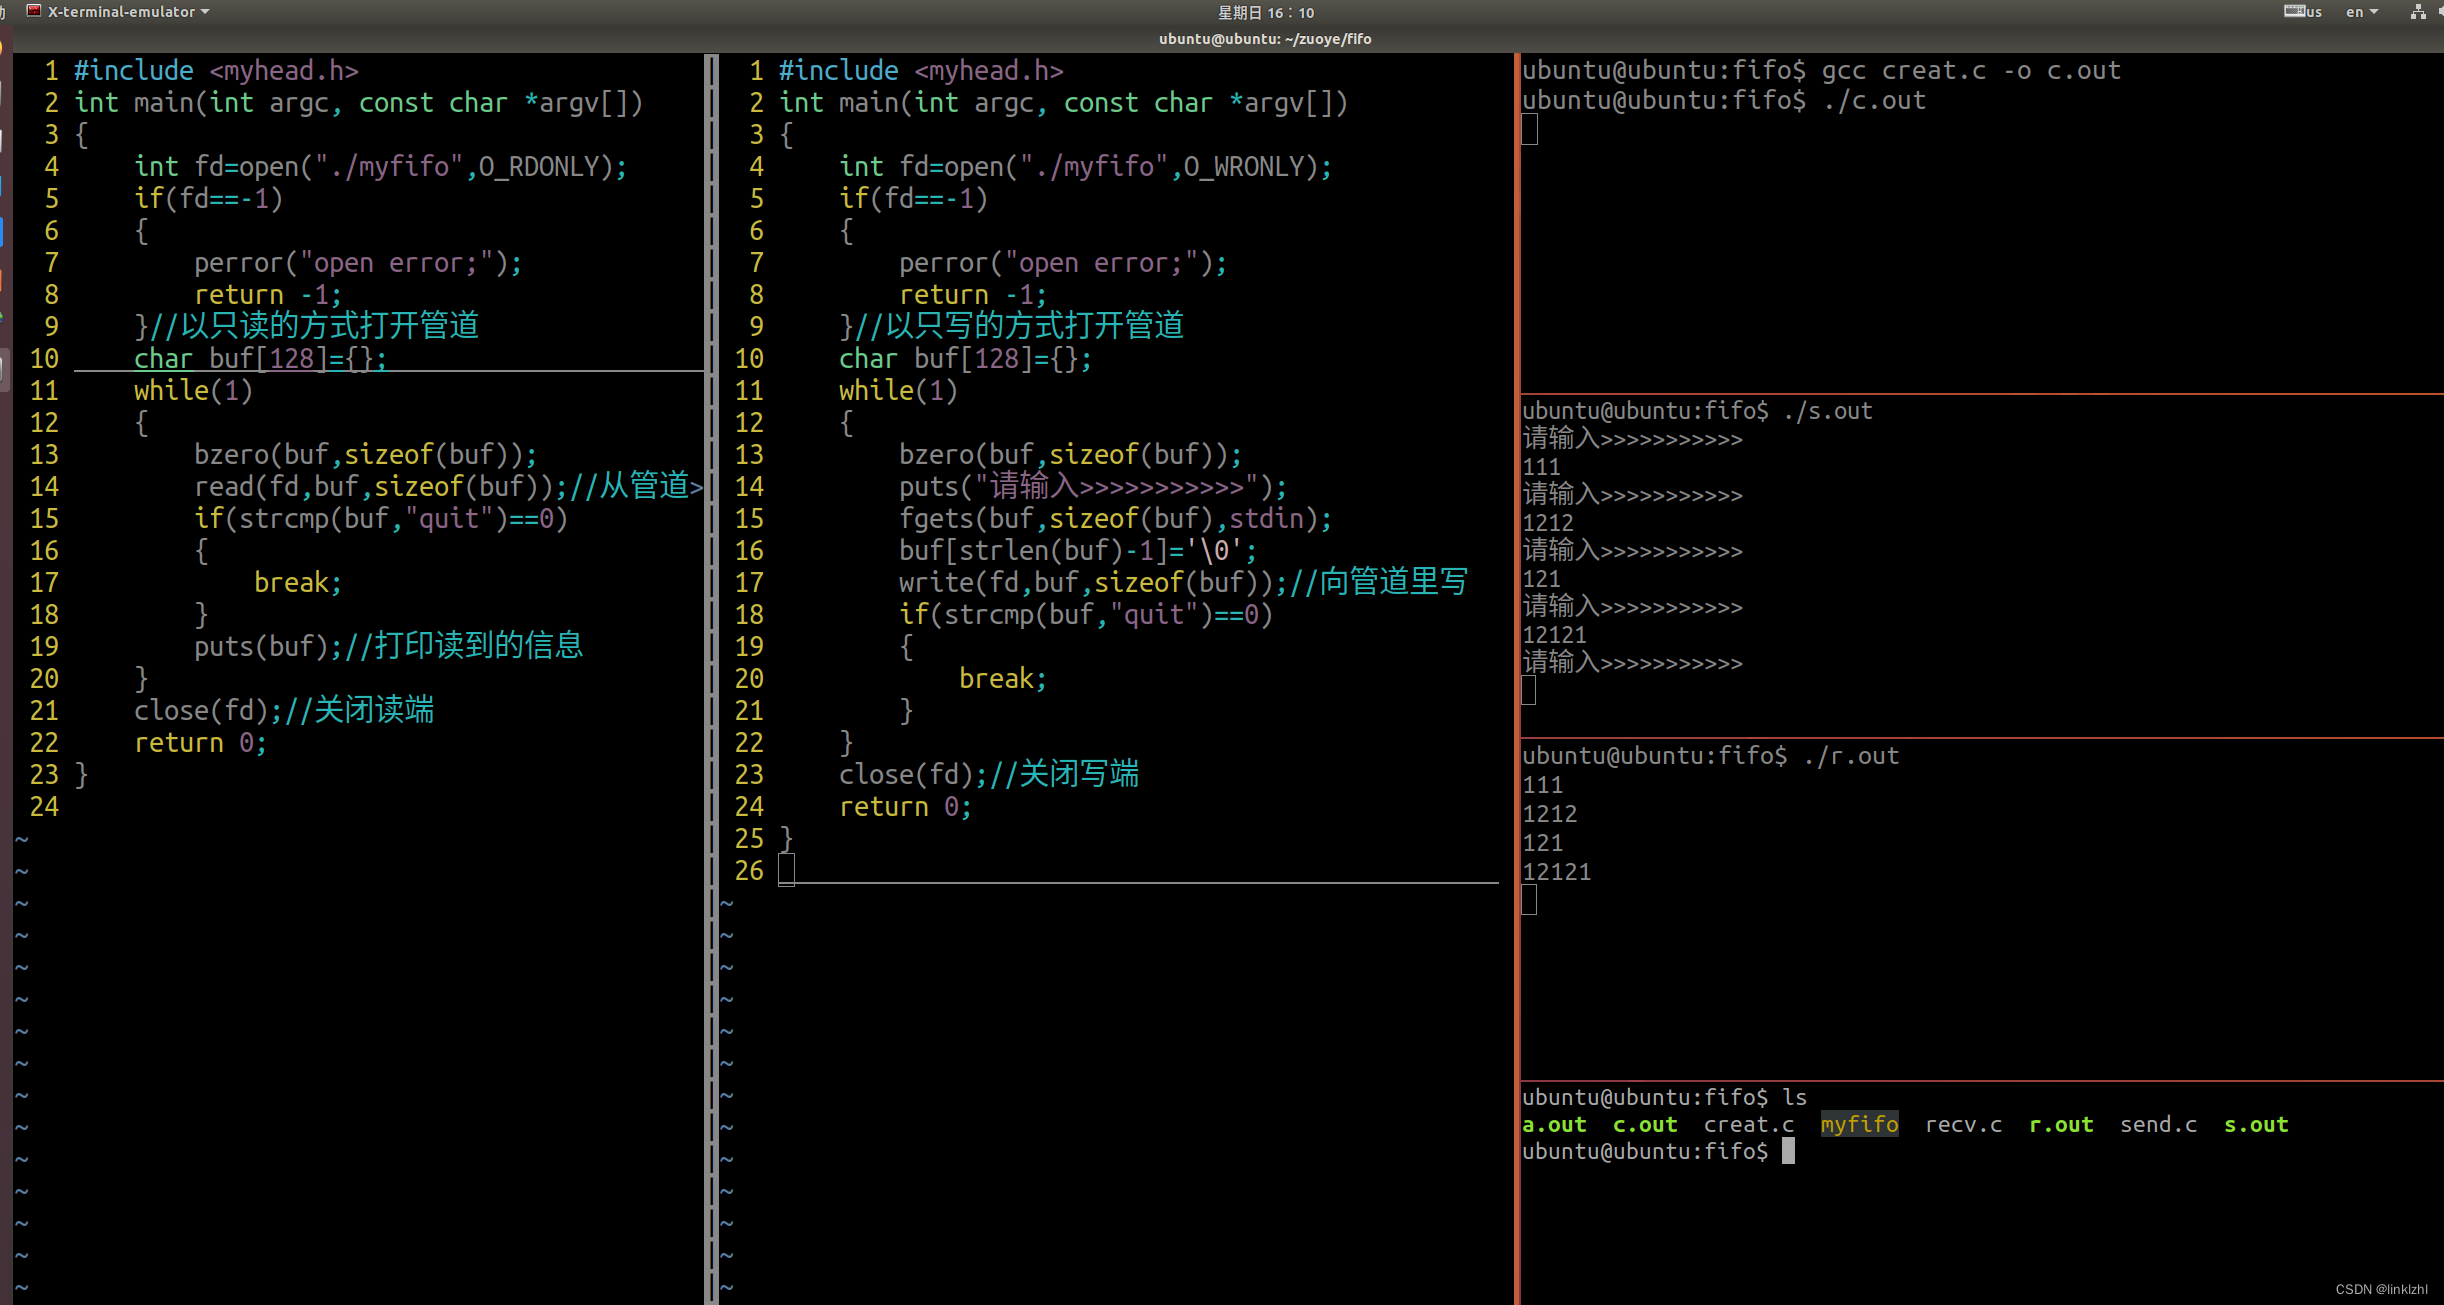The image size is (2444, 1305).
Task: Click the cursor at line 26 in the middle pane
Action: tap(787, 870)
